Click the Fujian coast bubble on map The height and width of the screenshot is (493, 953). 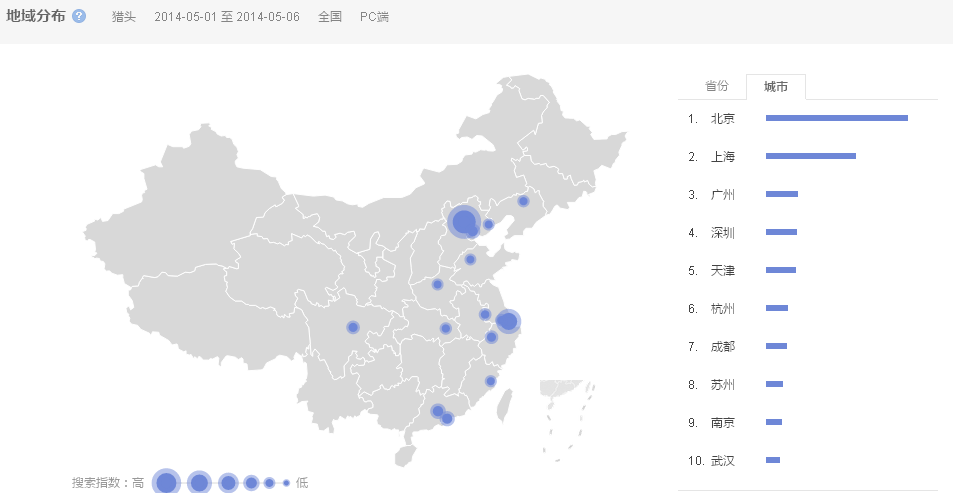tap(490, 381)
